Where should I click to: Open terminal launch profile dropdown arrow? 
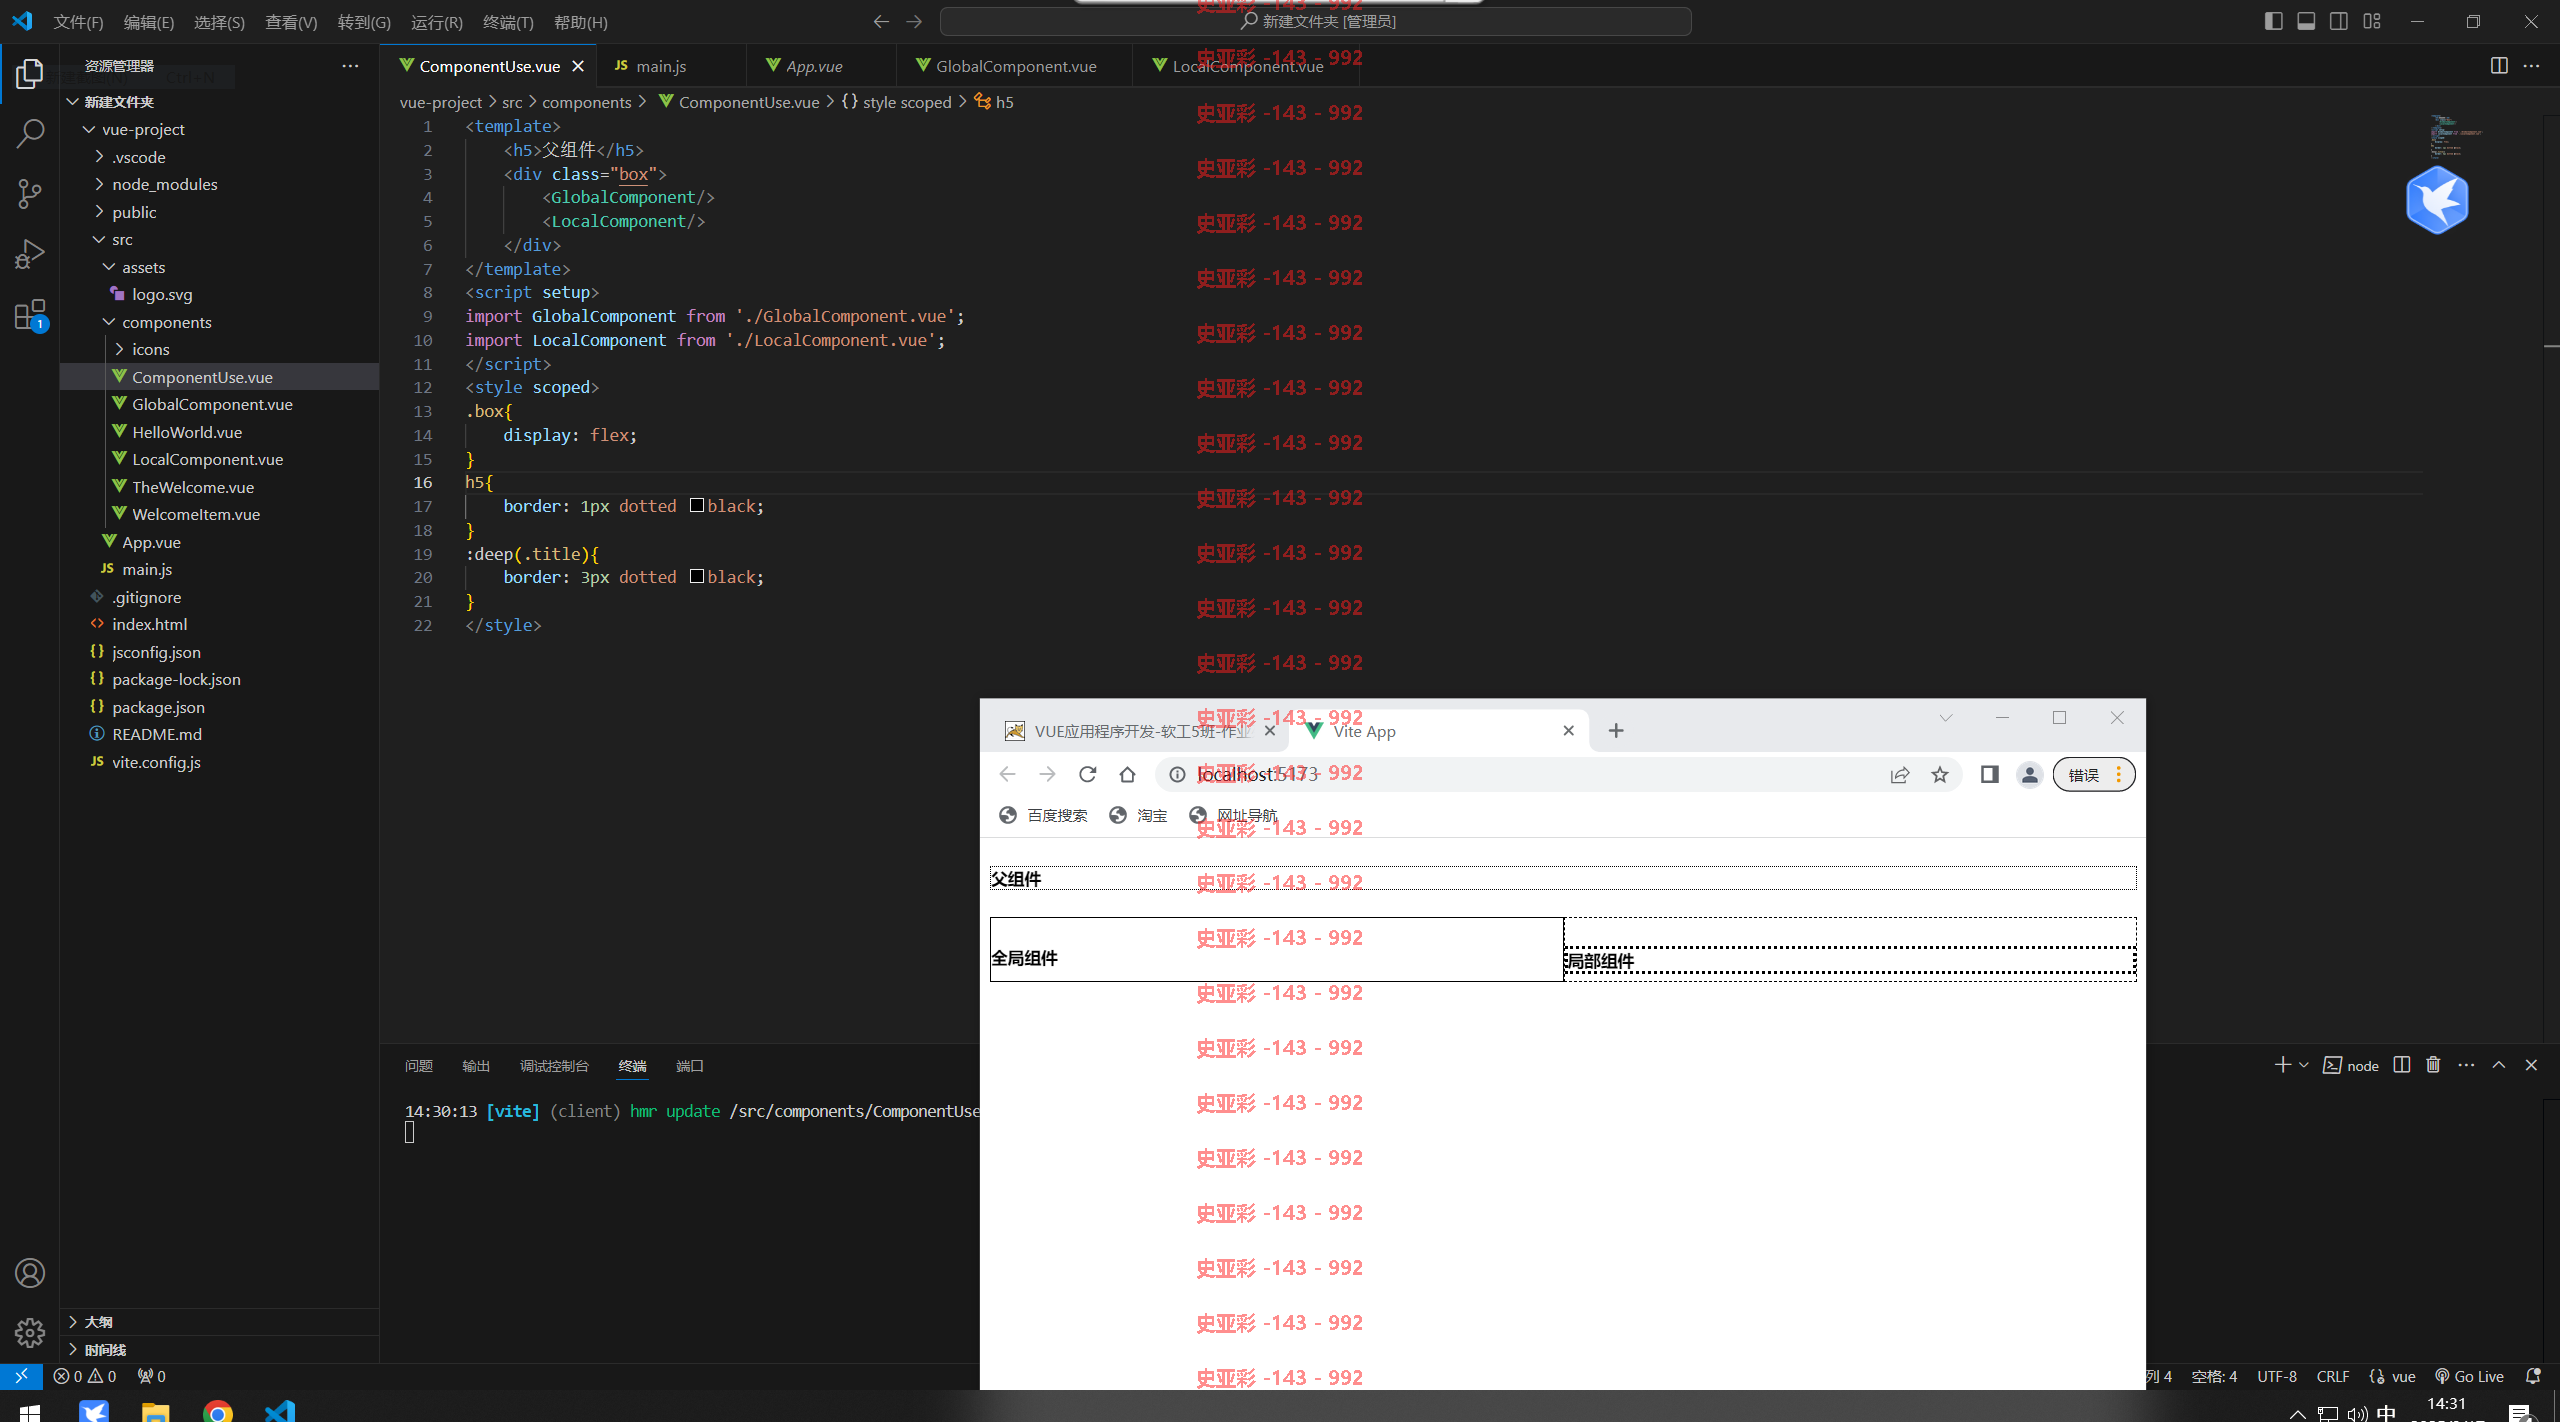2303,1065
